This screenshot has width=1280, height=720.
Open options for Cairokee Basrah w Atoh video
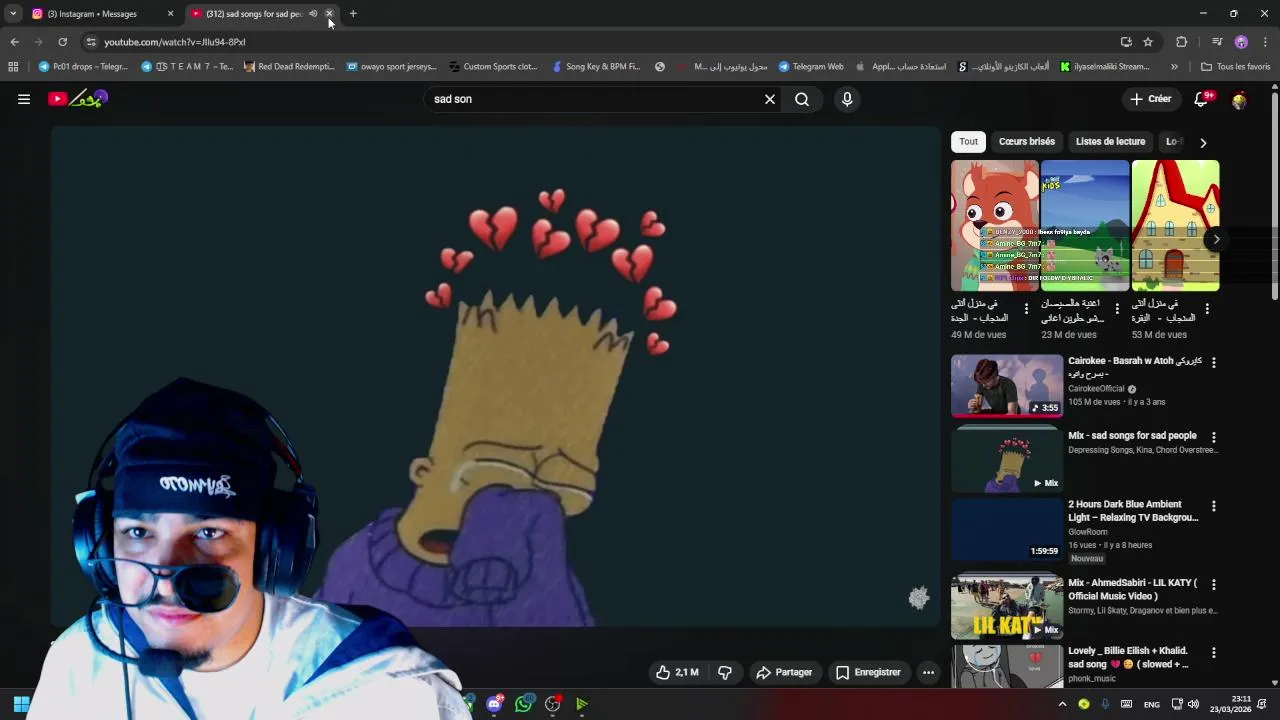[1214, 362]
